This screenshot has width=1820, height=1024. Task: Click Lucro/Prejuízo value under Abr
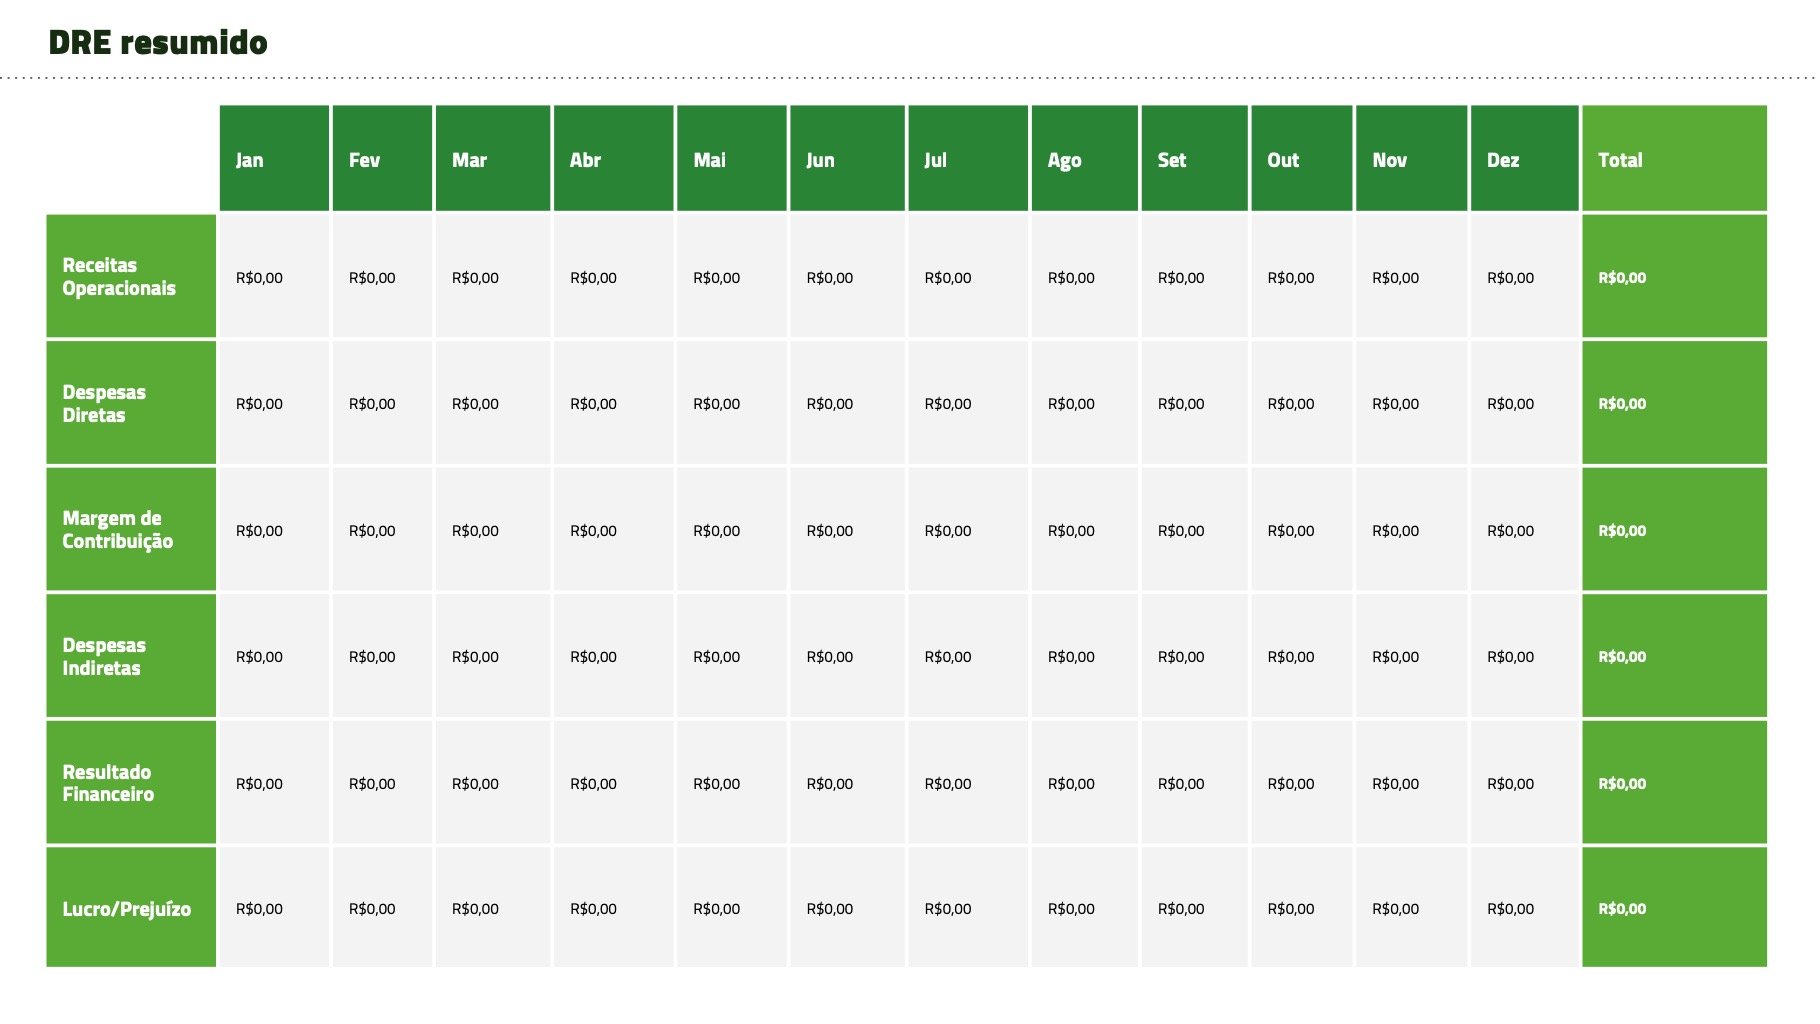[594, 909]
